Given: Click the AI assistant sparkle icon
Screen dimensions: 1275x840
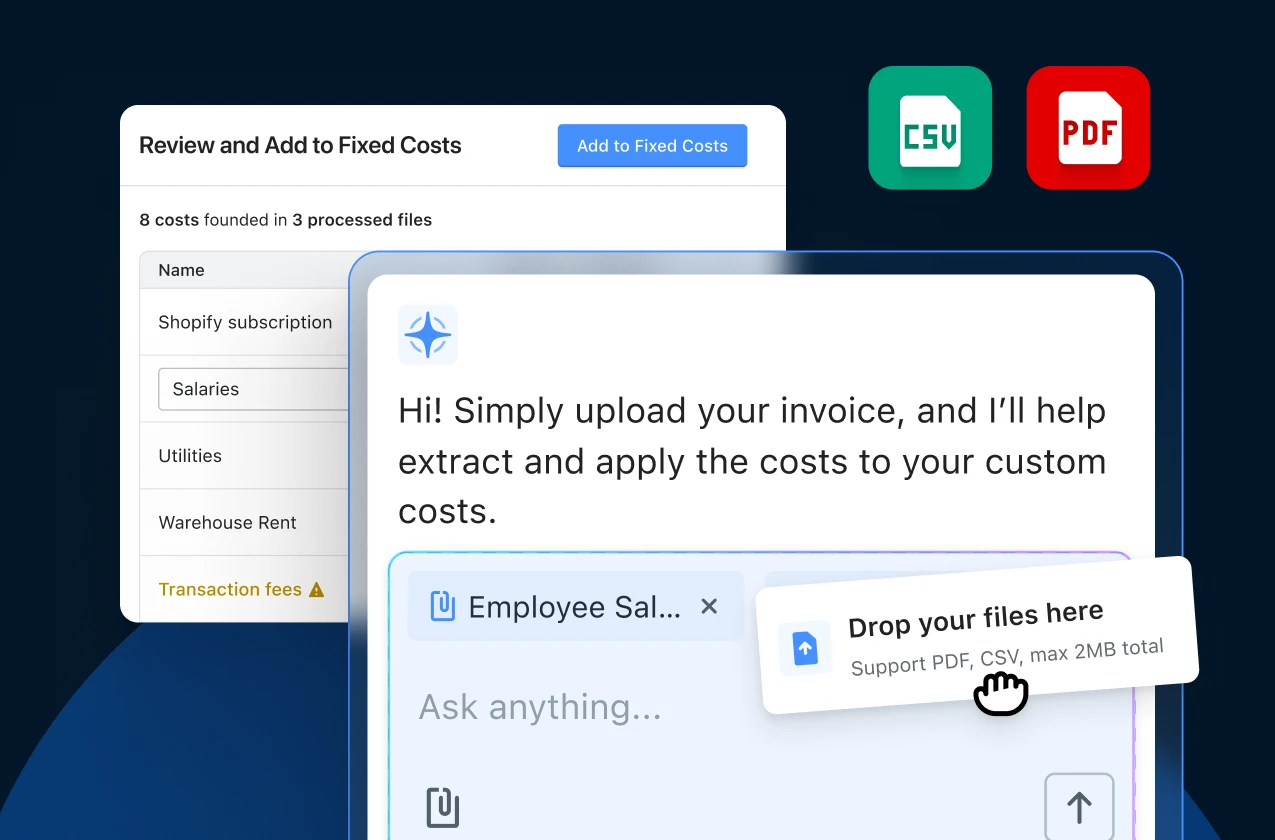Looking at the screenshot, I should [x=428, y=335].
